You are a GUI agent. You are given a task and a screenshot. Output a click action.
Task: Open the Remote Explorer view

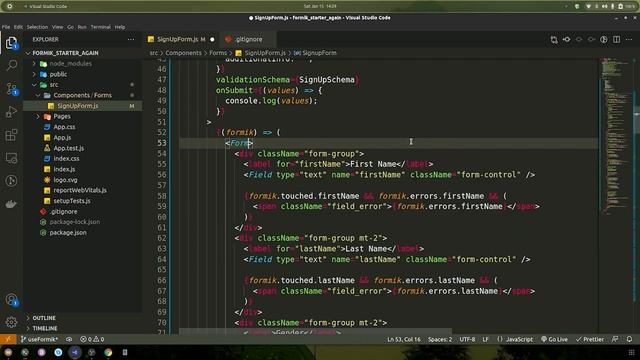click(11, 158)
